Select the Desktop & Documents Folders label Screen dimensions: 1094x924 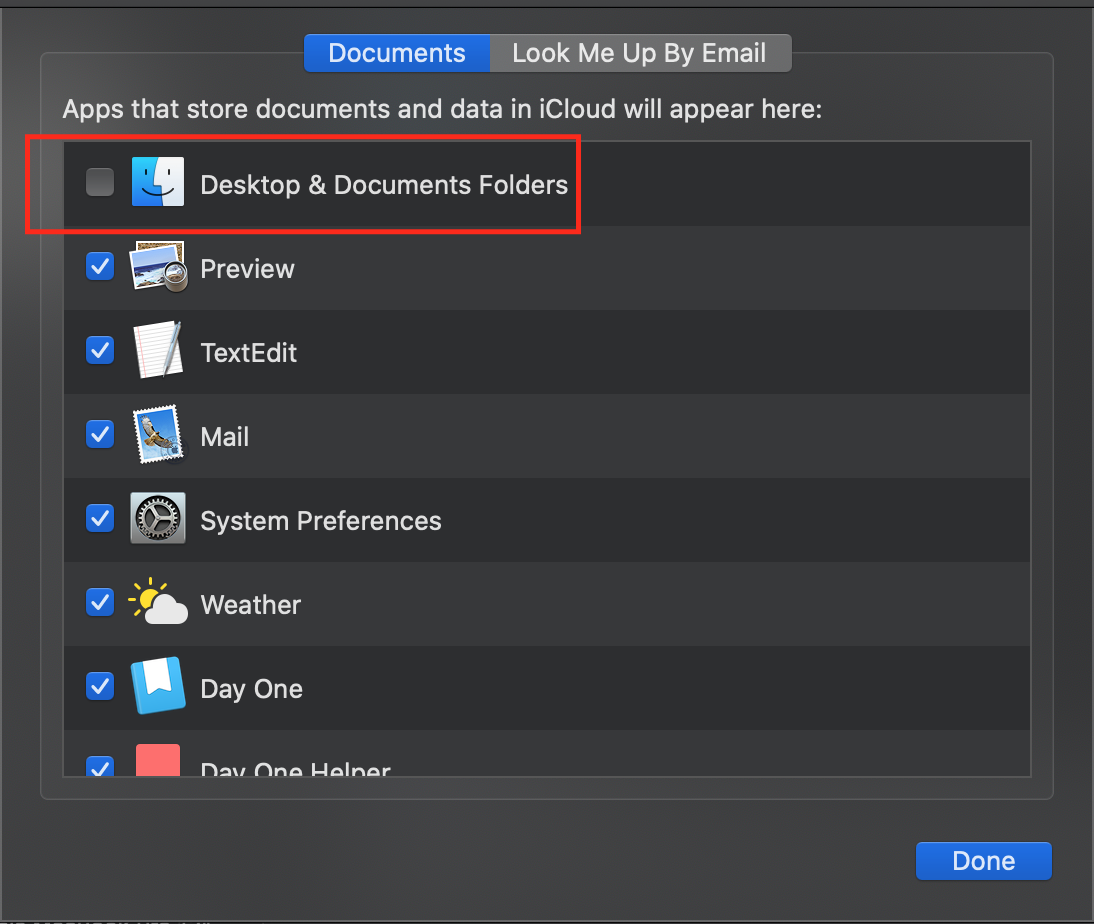pos(384,185)
